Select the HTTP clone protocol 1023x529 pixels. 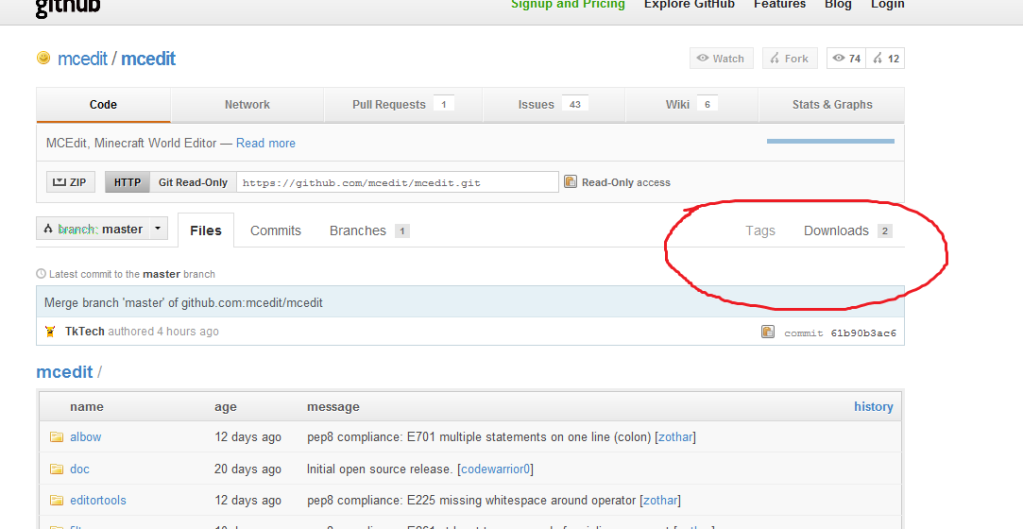point(127,182)
